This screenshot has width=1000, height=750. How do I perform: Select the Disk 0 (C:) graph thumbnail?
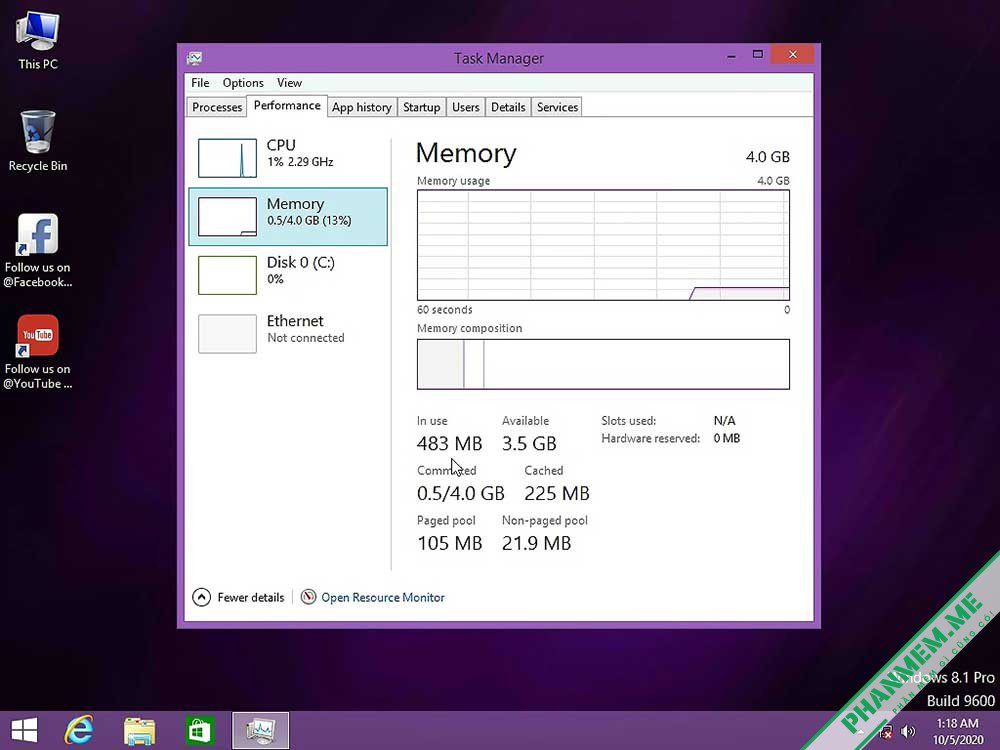click(228, 275)
